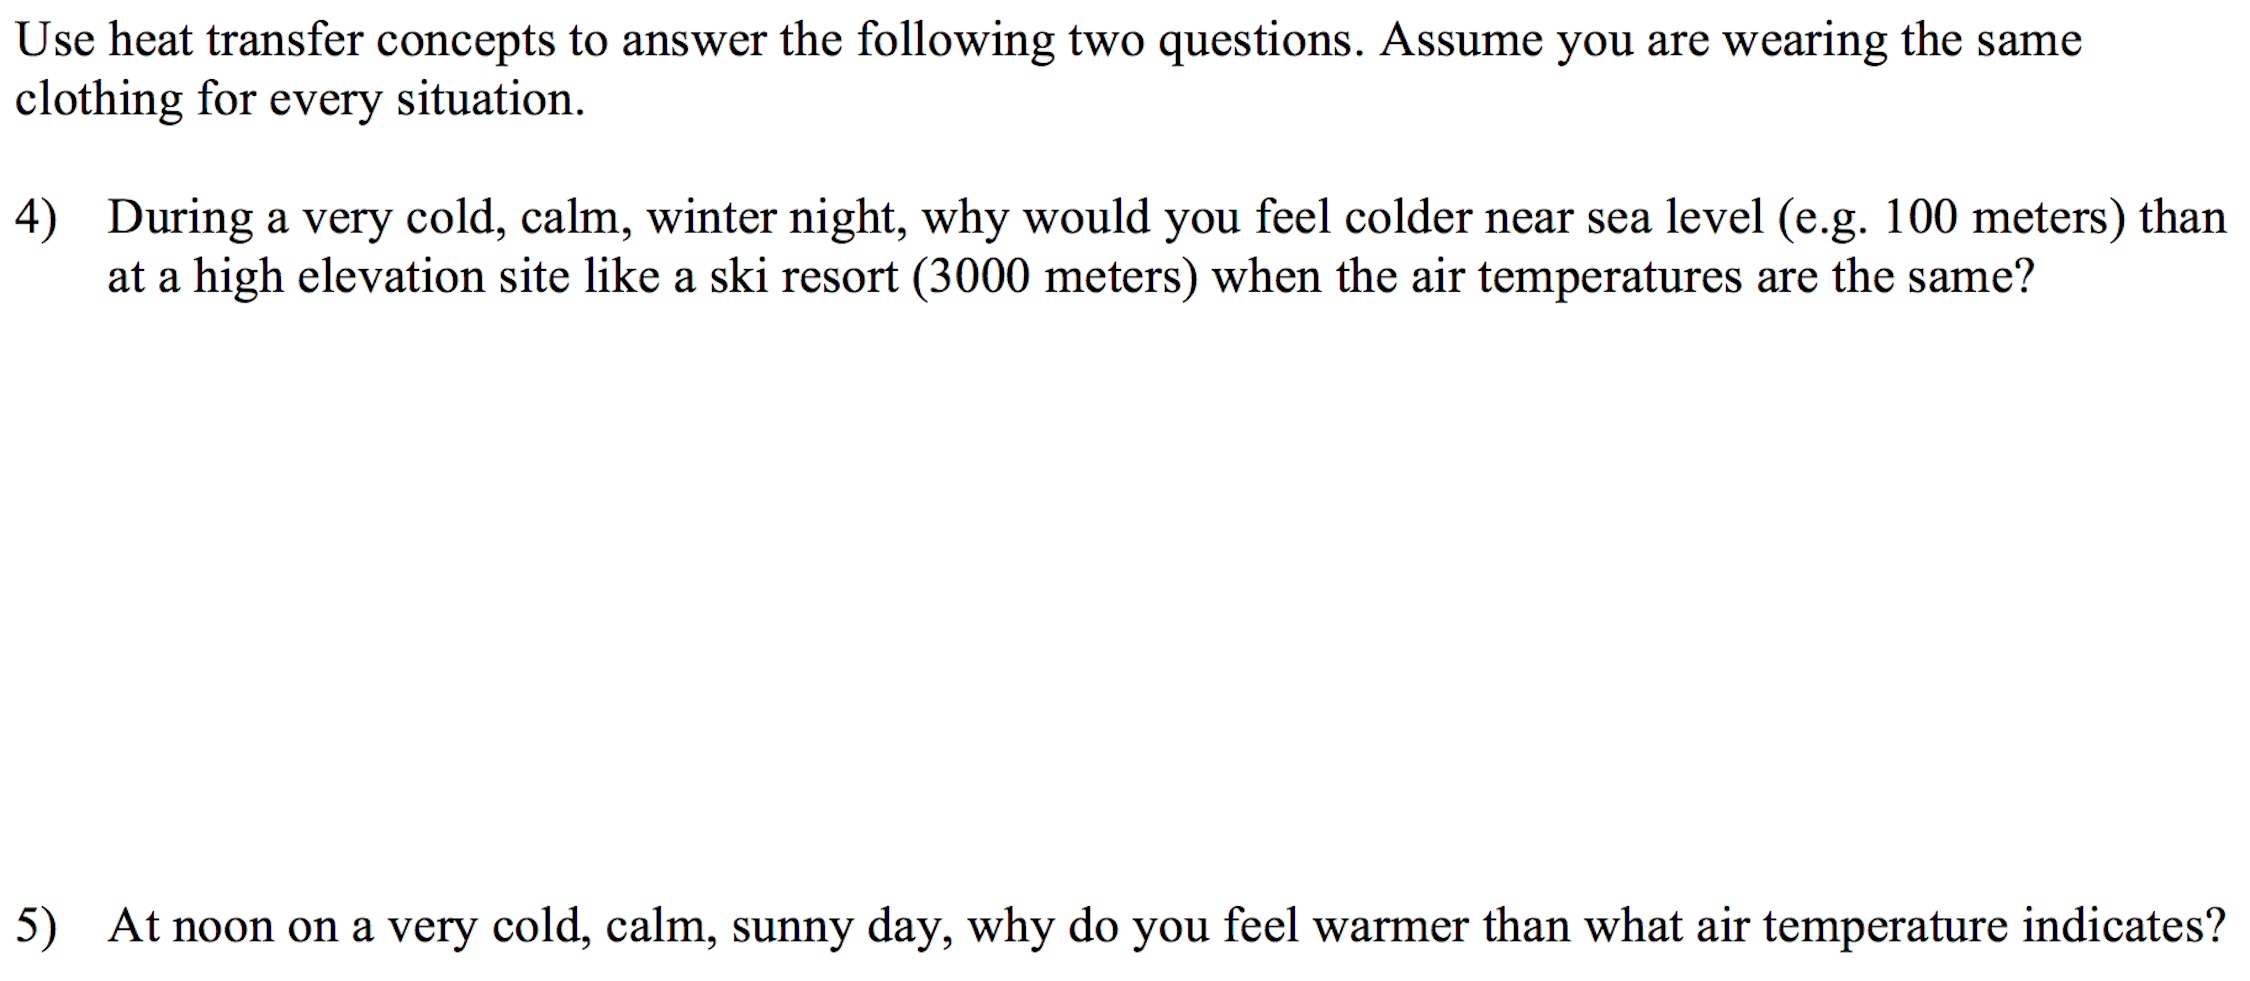The height and width of the screenshot is (981, 2250).
Task: Click the text '100 meters' in question 4
Action: [x=1997, y=218]
